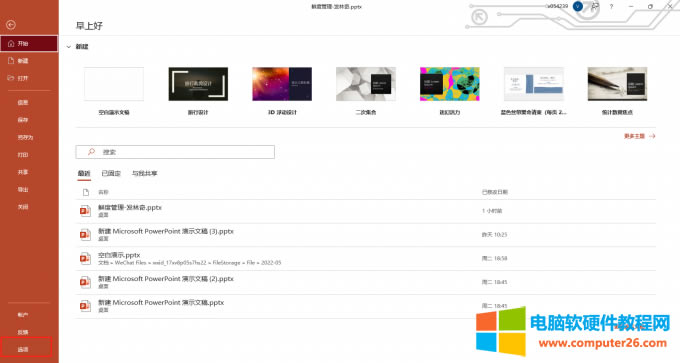Choose the 3D 浮动设计 template thumbnail
Viewport: 680px width, 363px height.
282,84
